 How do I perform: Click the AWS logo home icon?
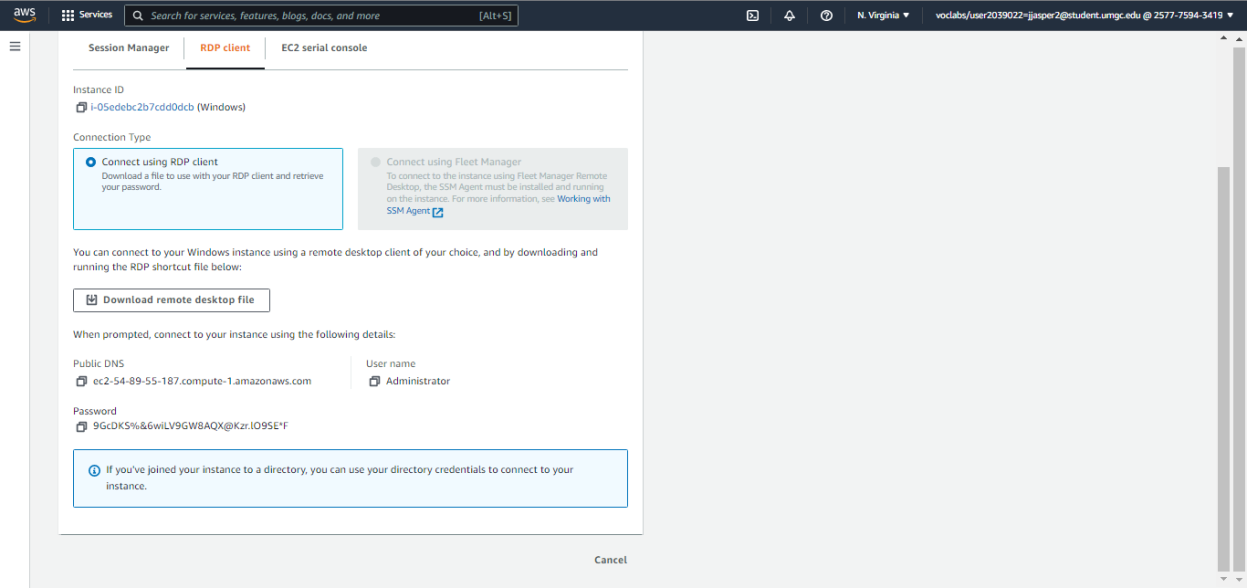pos(24,15)
